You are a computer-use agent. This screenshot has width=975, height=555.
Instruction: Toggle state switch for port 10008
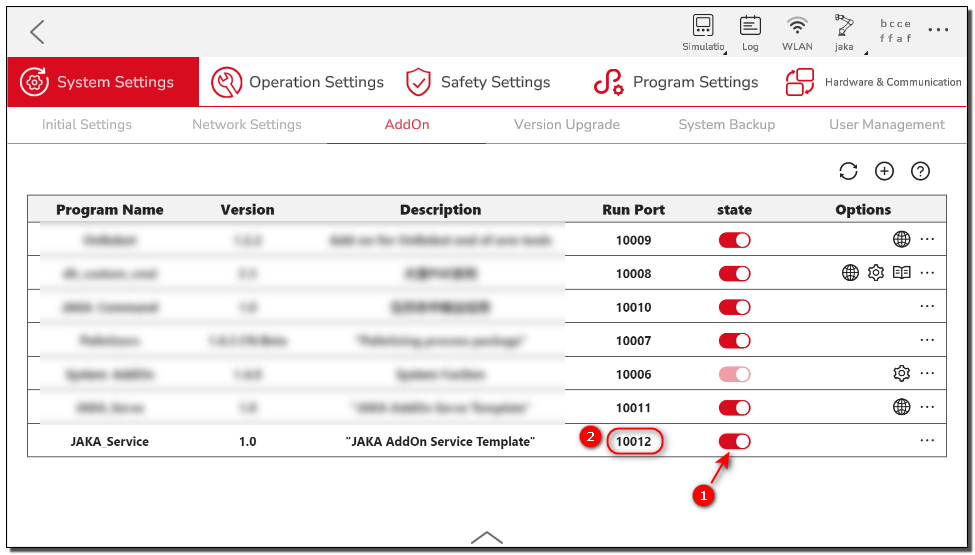point(734,274)
